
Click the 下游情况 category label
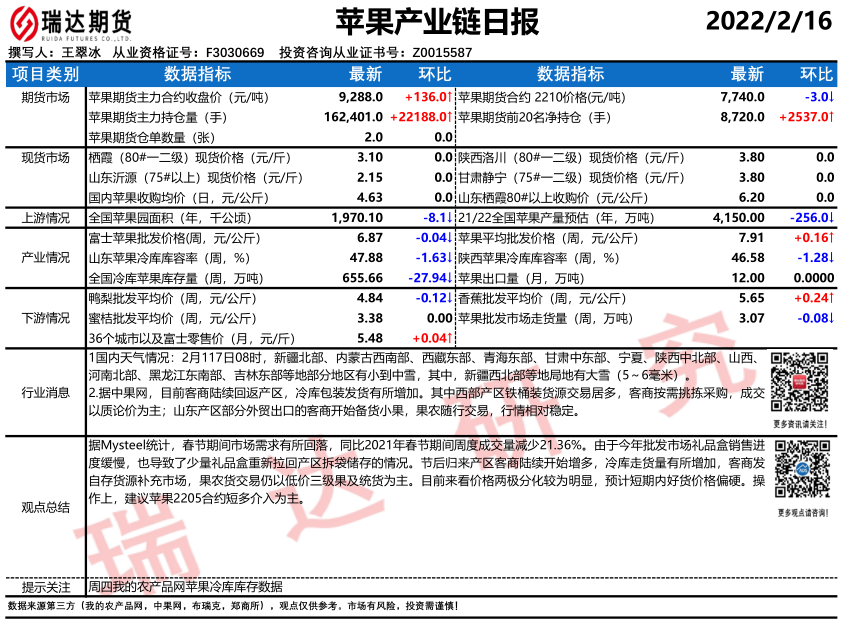click(x=45, y=318)
